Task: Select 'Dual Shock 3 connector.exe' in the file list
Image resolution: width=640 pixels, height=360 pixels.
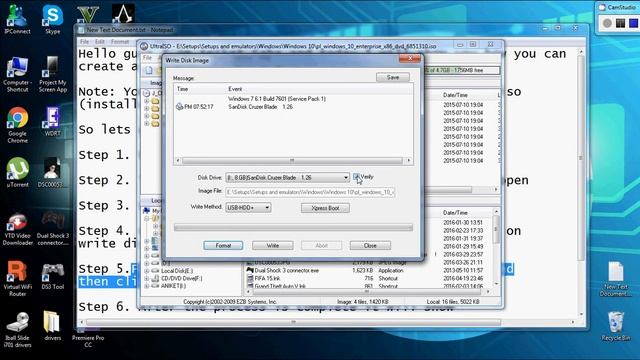Action: [x=287, y=271]
